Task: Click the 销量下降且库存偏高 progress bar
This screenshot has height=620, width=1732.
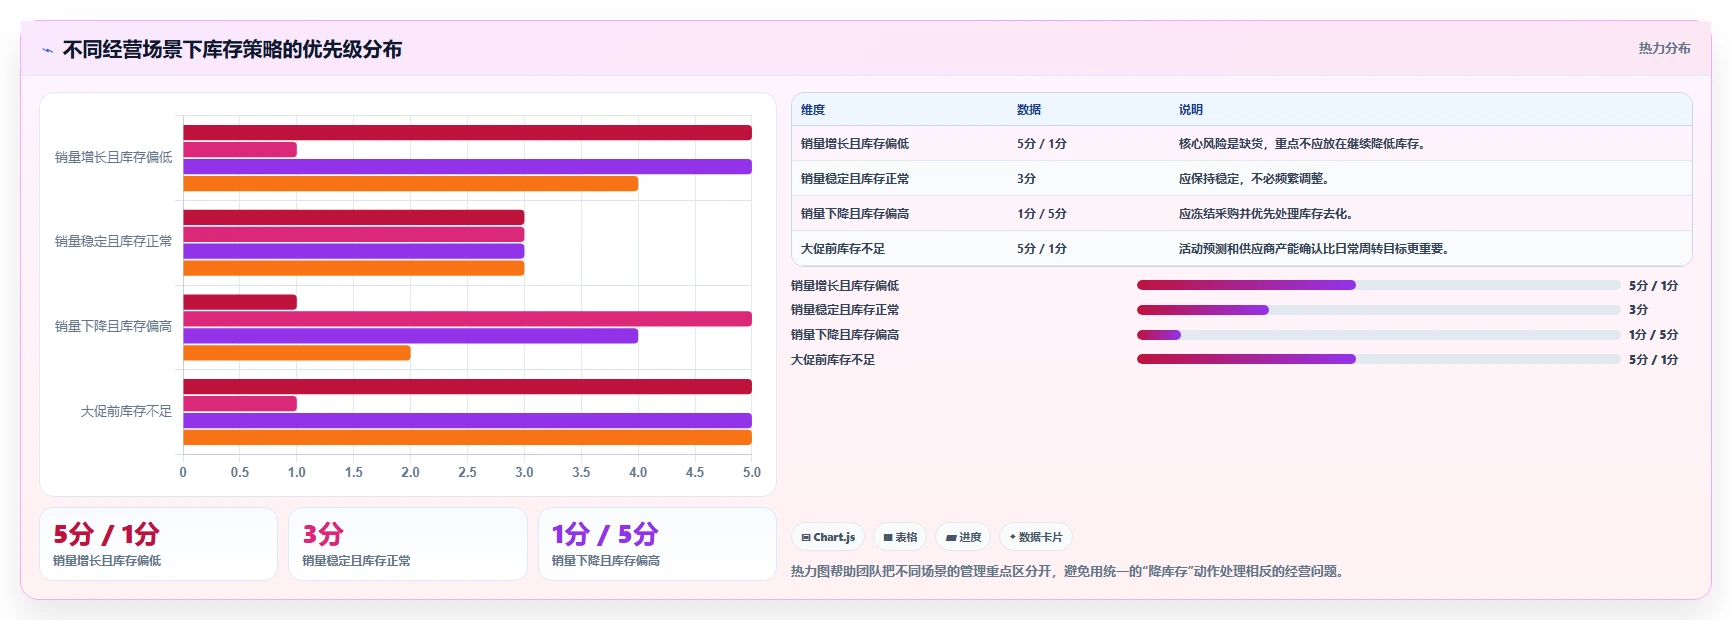Action: click(x=1378, y=335)
